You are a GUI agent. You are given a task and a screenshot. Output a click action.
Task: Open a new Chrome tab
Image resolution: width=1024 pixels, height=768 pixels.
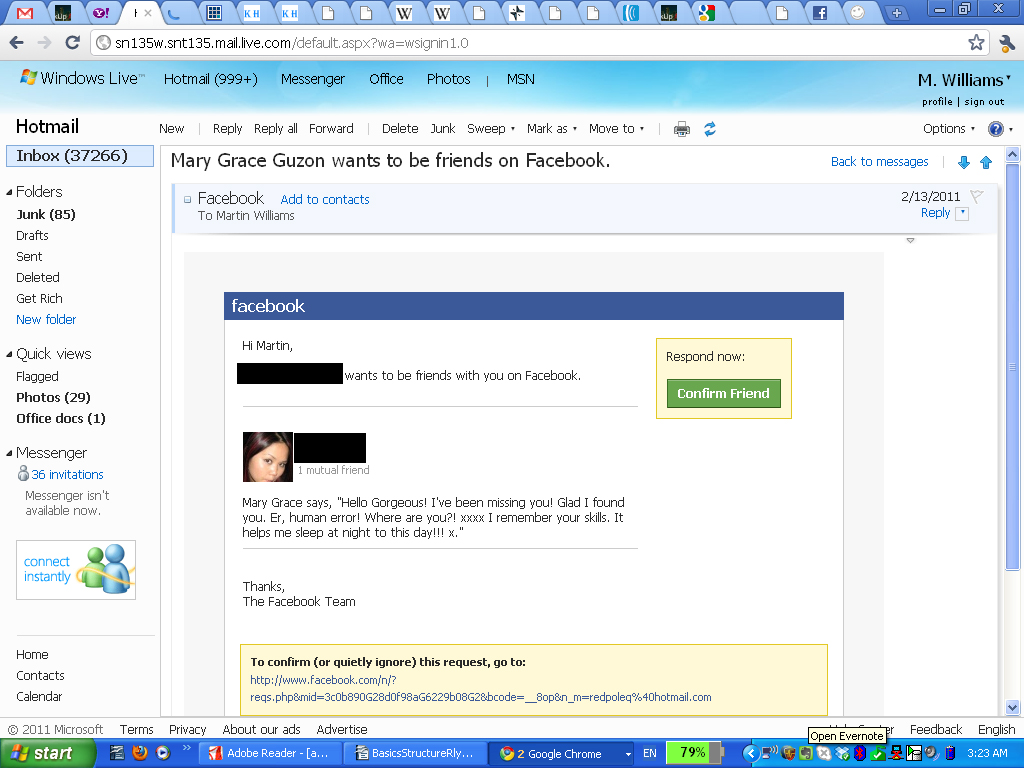point(897,13)
